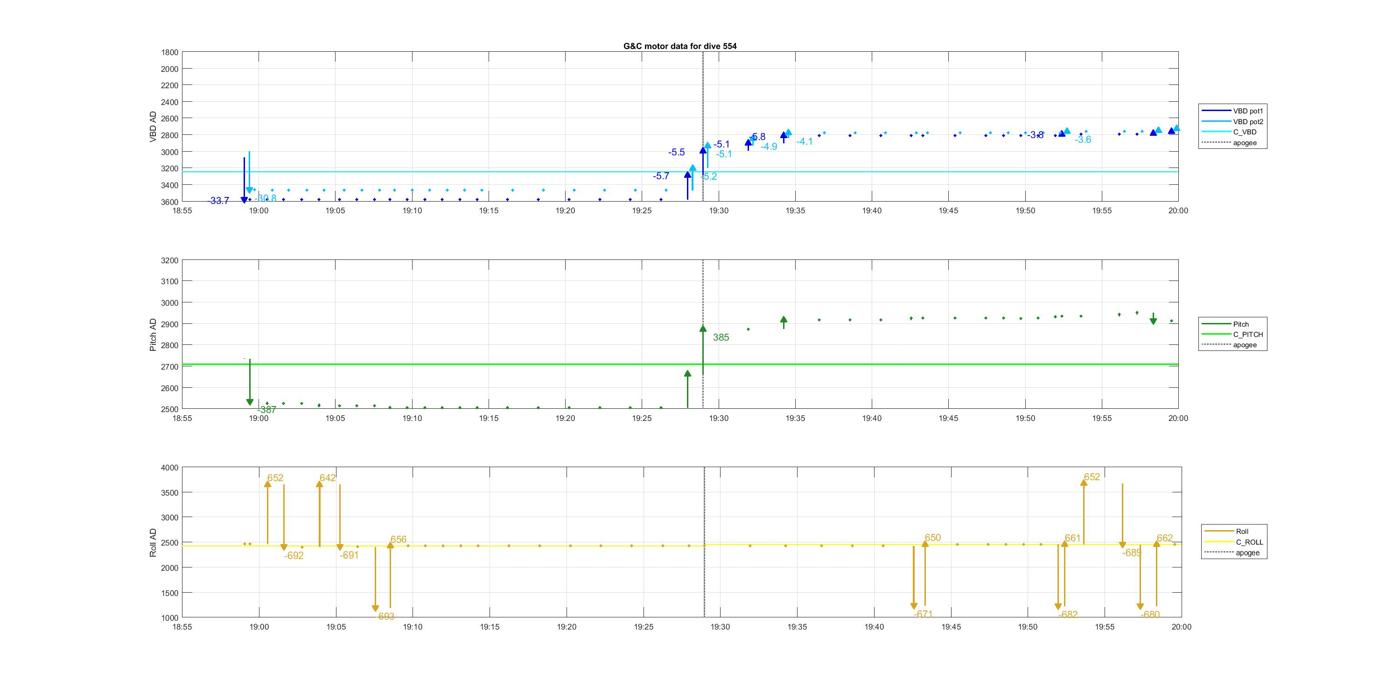1400x693 pixels.
Task: Click the '385' pitch data label
Action: pyautogui.click(x=721, y=338)
